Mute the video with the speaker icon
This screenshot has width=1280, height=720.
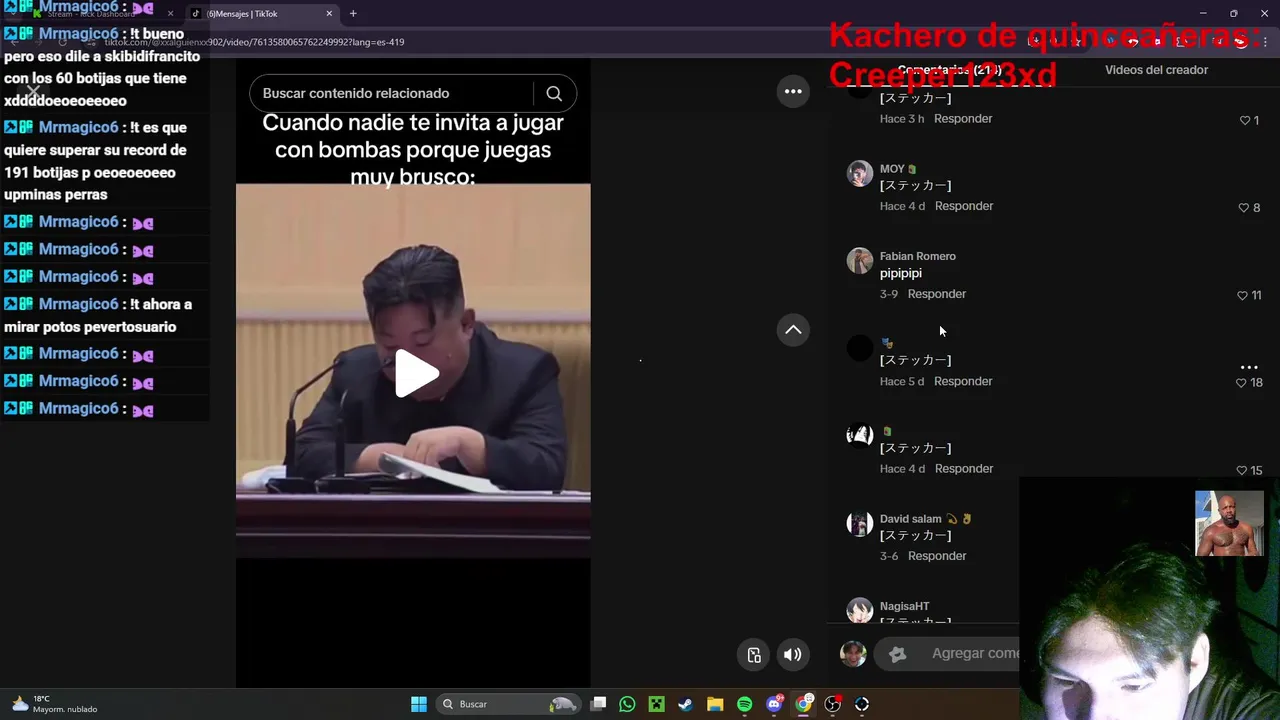pos(792,655)
